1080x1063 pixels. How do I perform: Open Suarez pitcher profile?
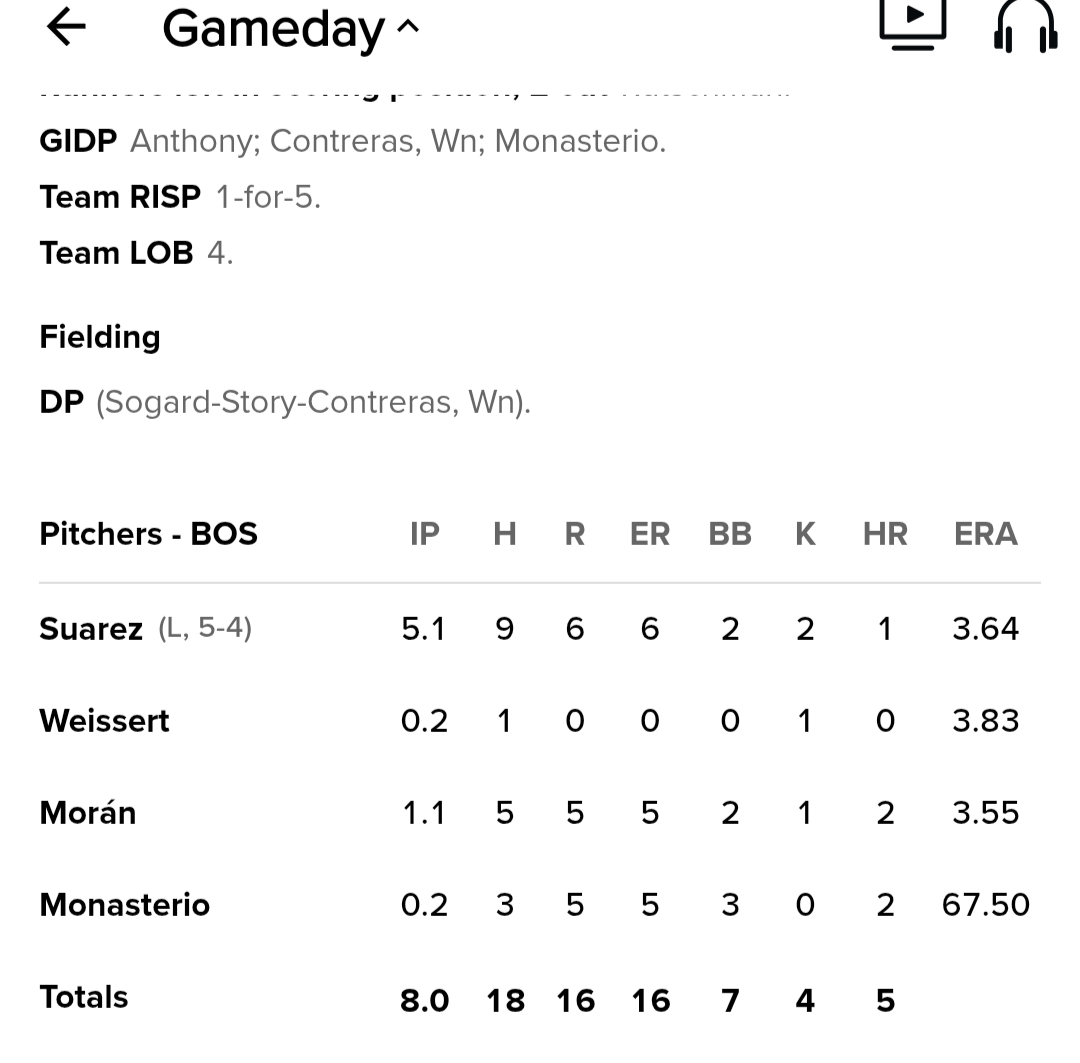[91, 629]
